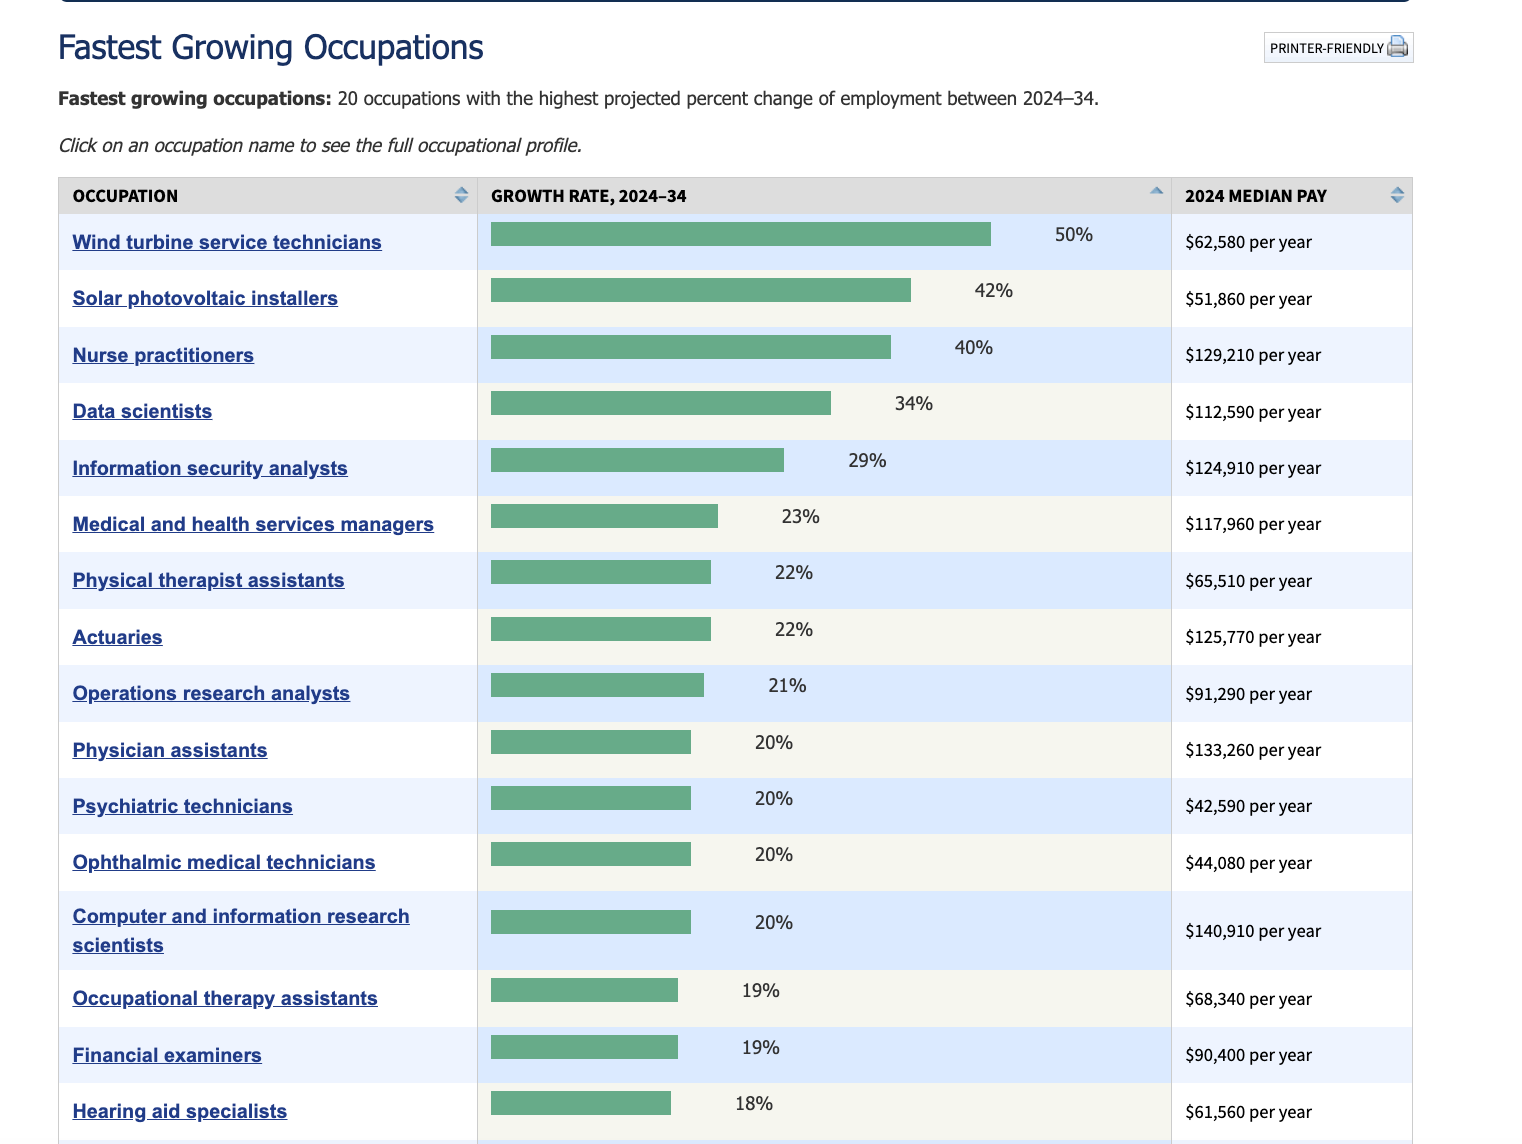
Task: Click the 50% growth bar for wind turbine technicians
Action: pyautogui.click(x=740, y=234)
